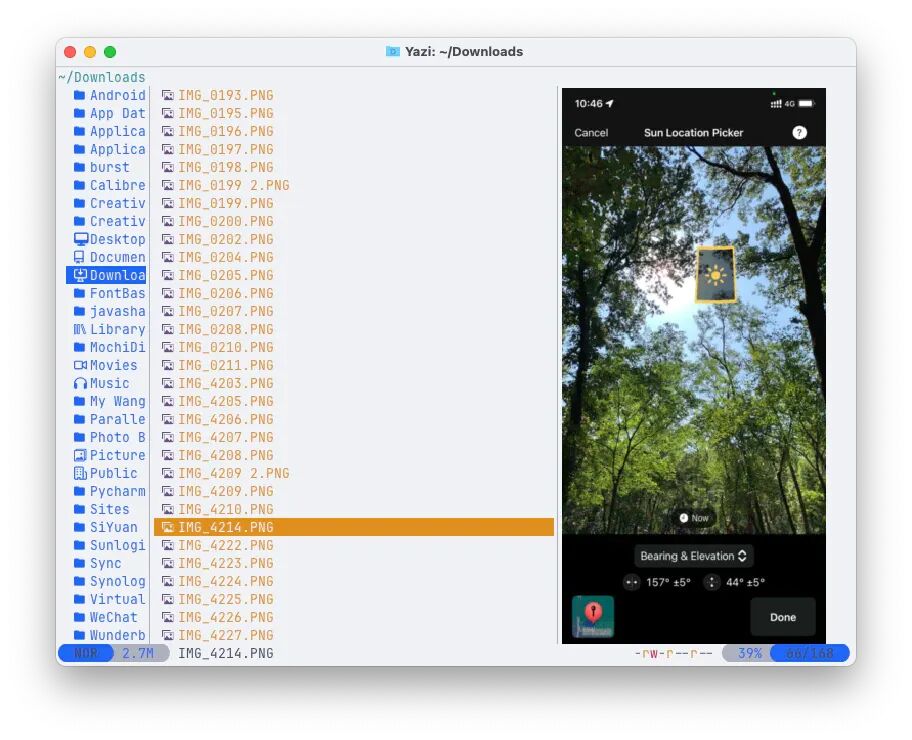The image size is (912, 740).
Task: Click the image icon beside IMG_4227.PNG
Action: tap(168, 635)
